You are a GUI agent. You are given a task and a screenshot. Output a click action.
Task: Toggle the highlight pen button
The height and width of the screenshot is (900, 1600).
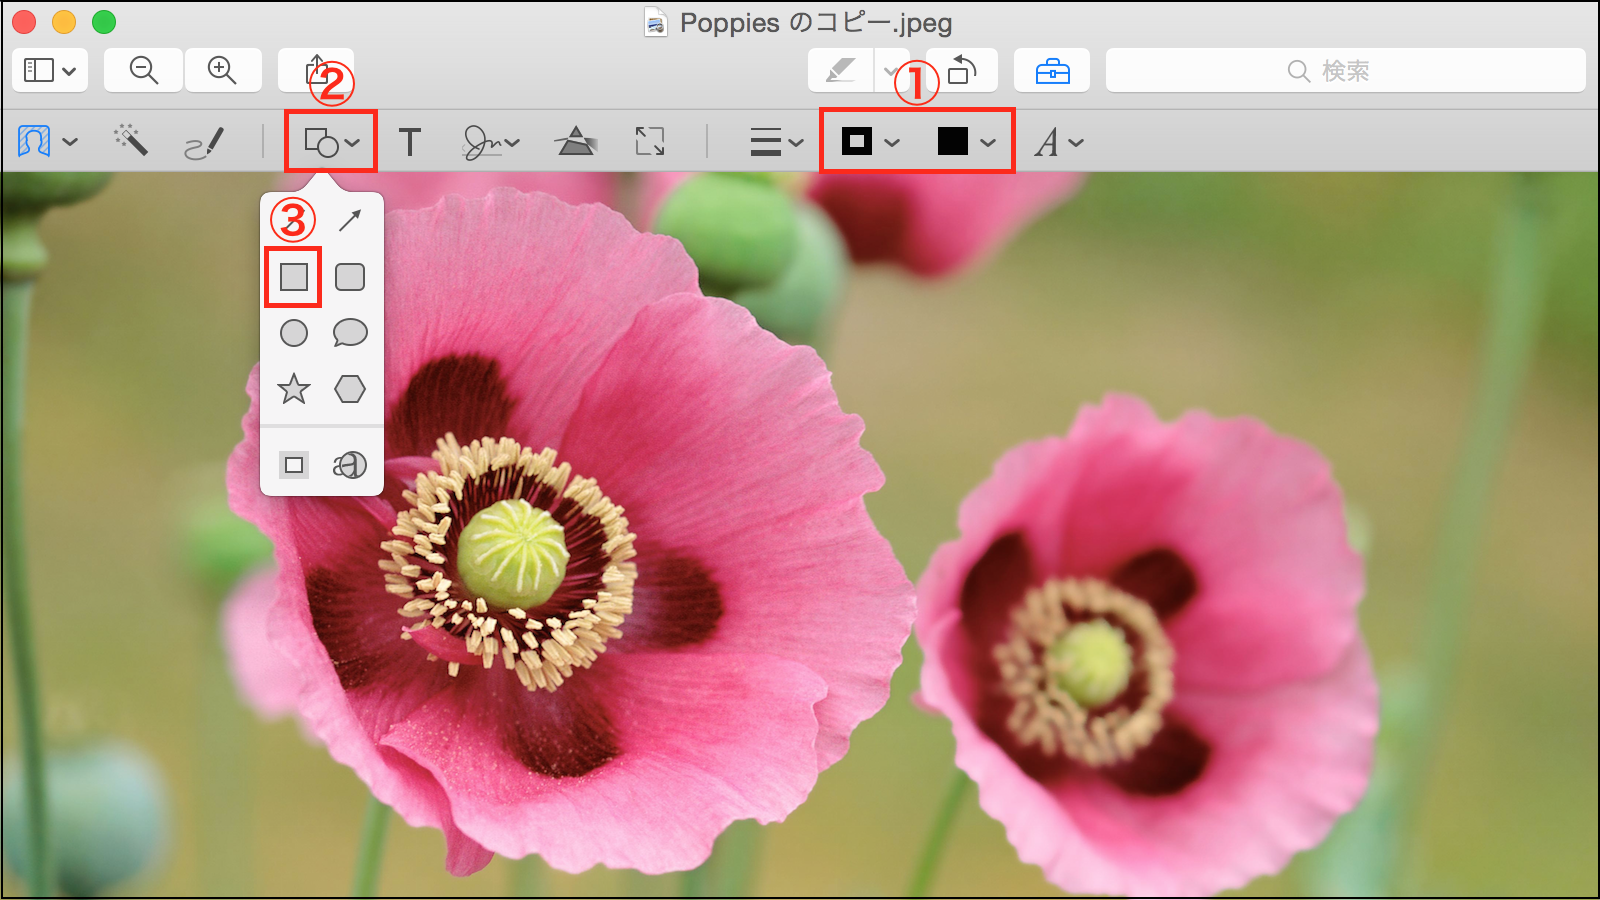tap(840, 71)
